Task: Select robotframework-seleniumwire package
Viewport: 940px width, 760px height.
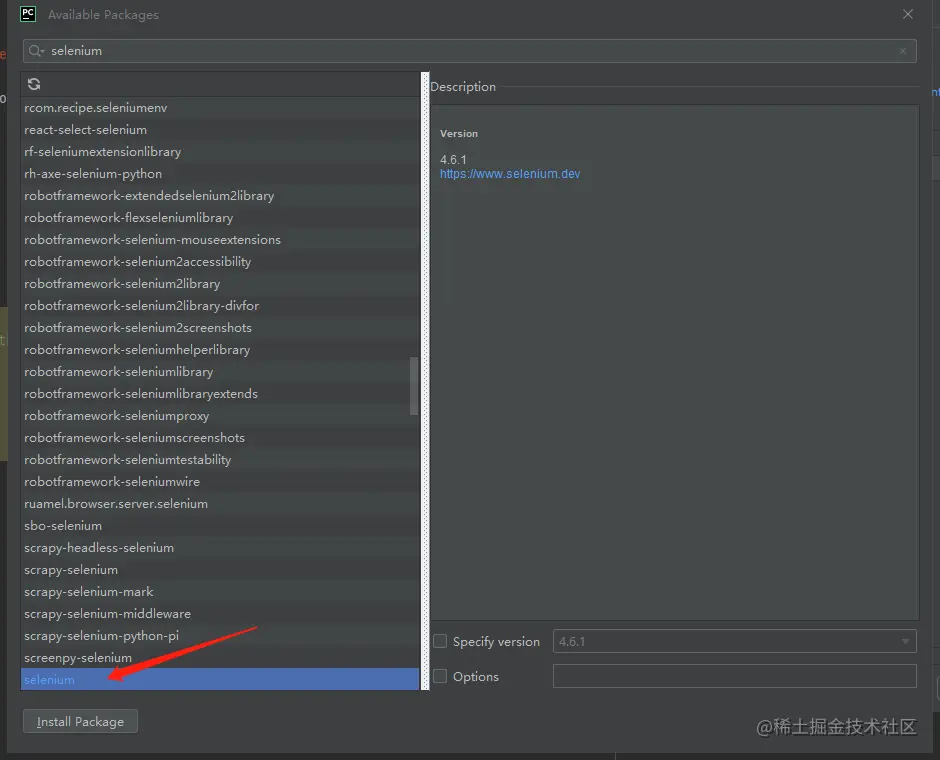Action: (x=220, y=482)
